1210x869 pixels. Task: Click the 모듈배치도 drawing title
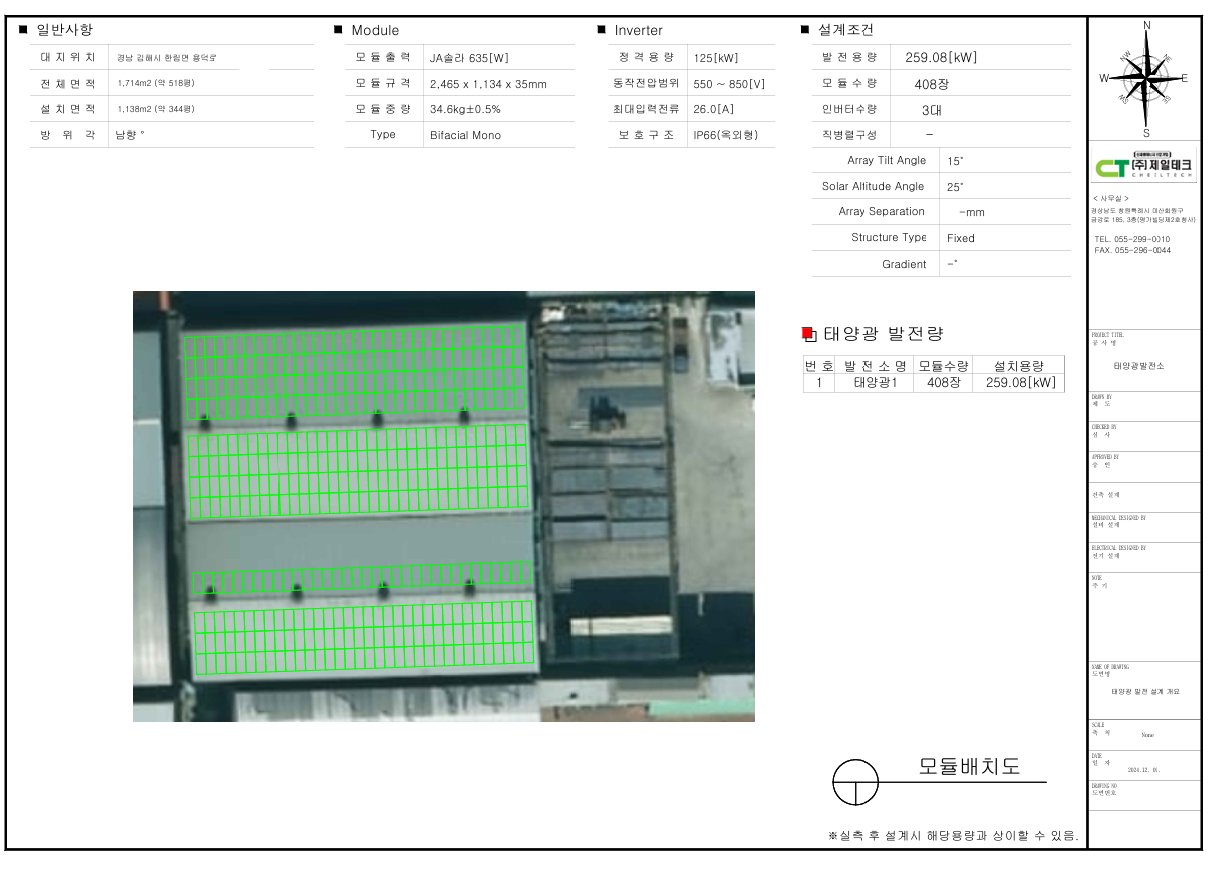coord(969,767)
